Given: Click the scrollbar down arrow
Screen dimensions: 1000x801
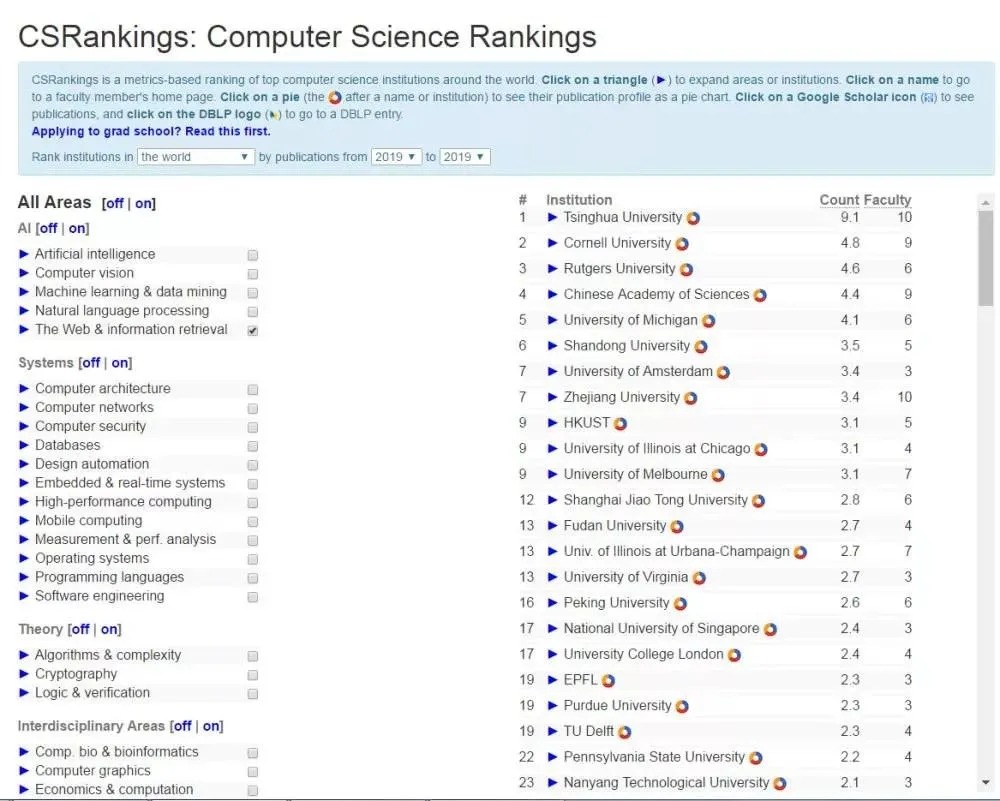Looking at the screenshot, I should (x=986, y=783).
